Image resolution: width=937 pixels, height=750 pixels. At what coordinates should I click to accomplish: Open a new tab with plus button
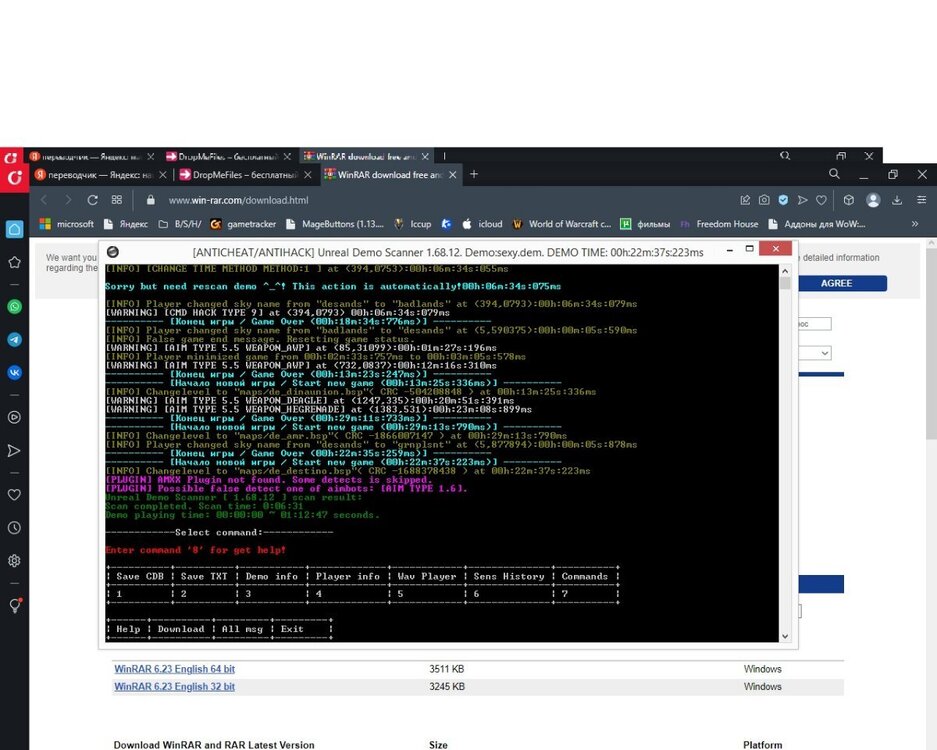[x=474, y=175]
